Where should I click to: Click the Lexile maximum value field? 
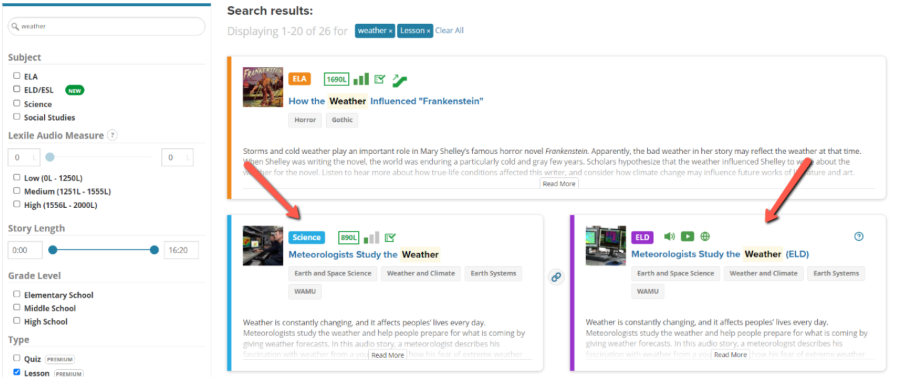click(x=177, y=157)
